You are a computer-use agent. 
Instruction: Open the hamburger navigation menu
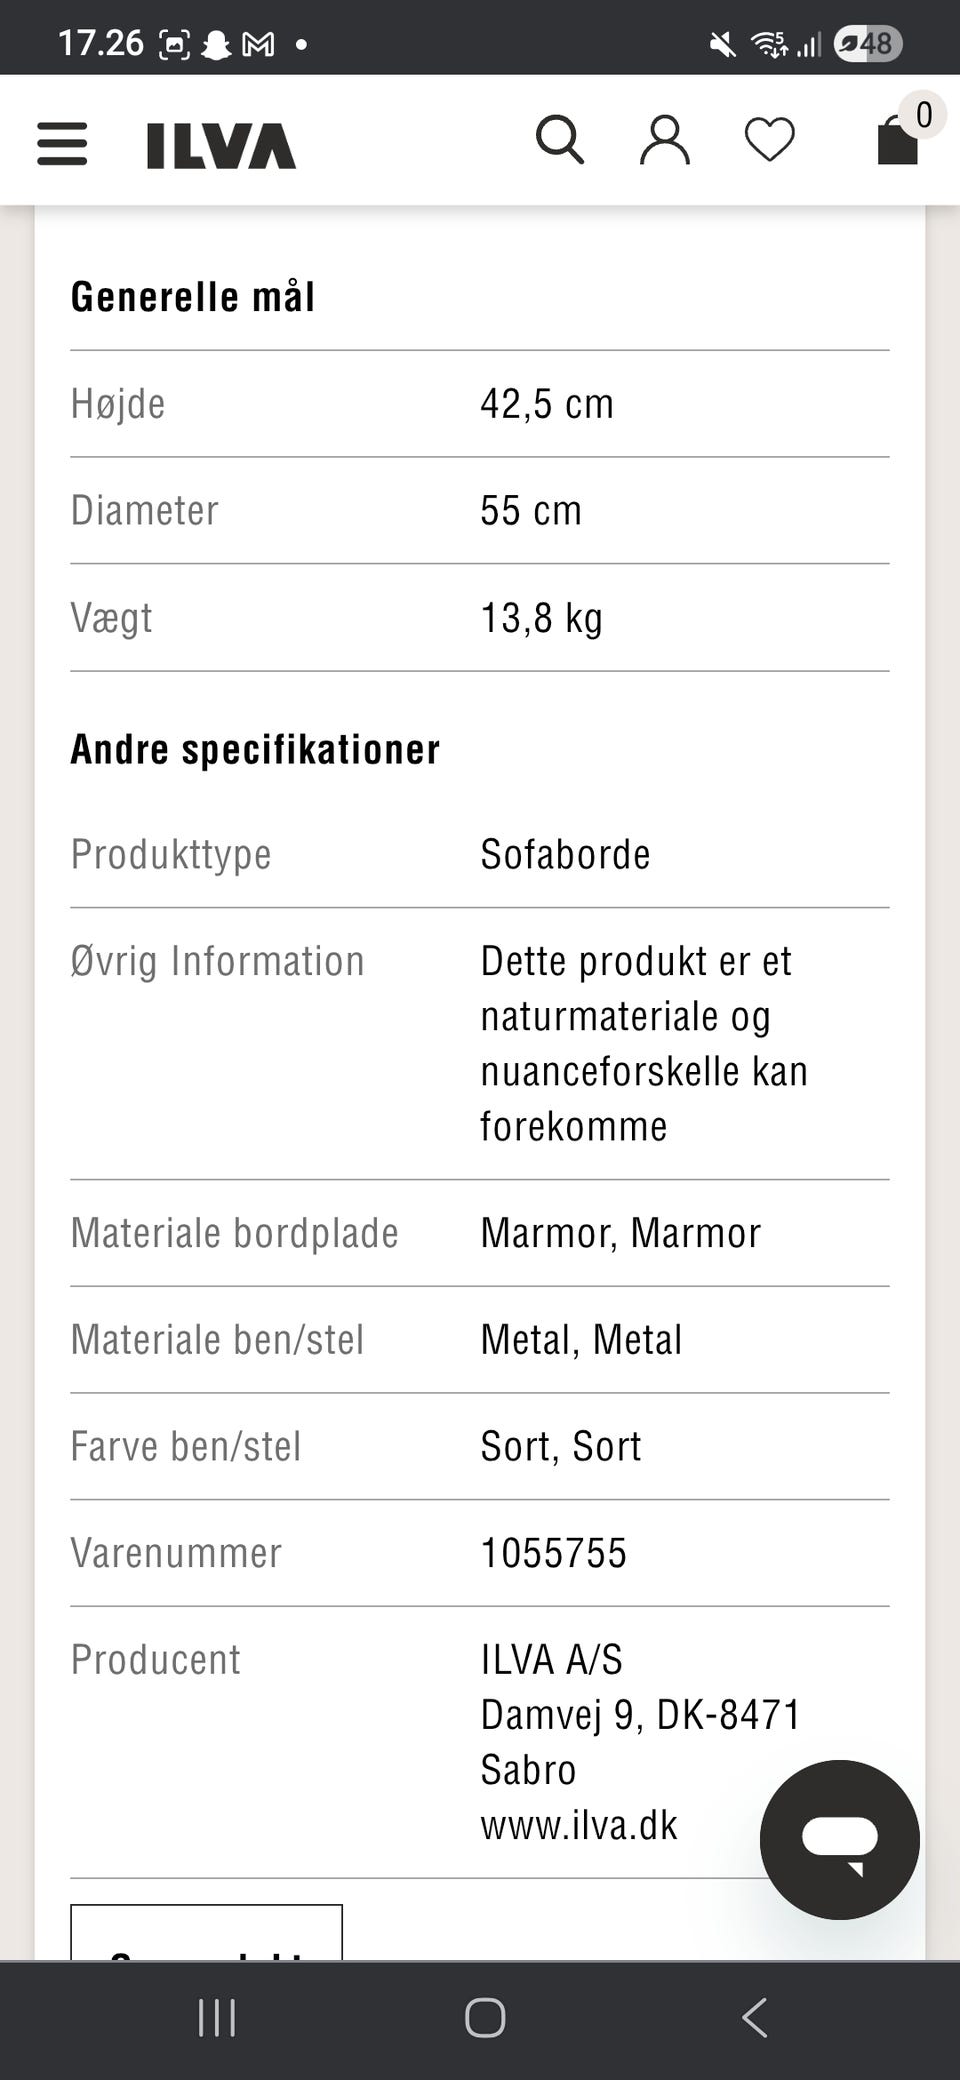coord(62,144)
